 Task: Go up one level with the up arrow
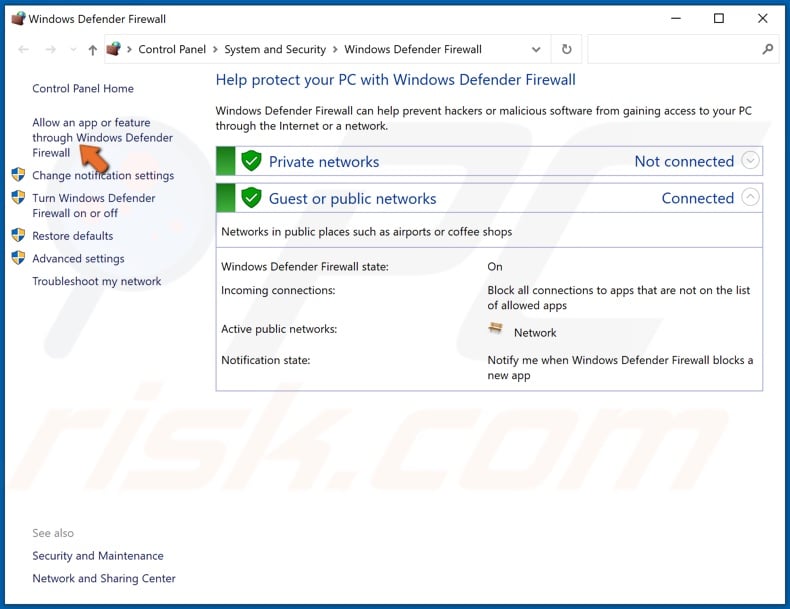[93, 49]
